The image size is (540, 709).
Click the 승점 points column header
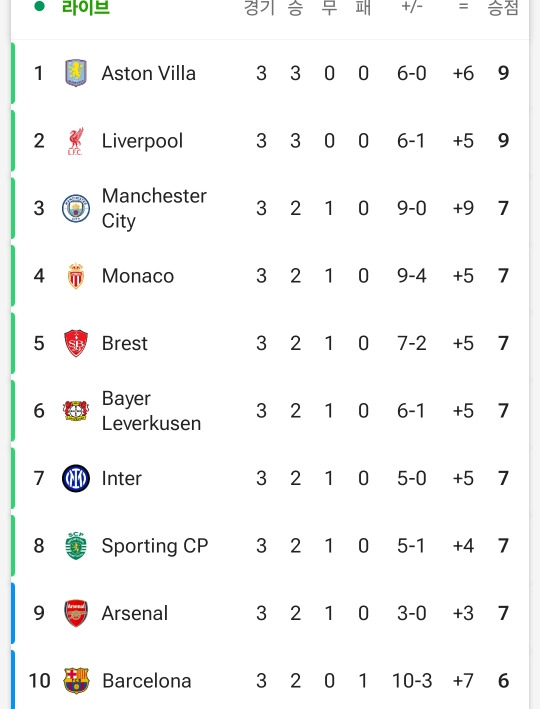tap(502, 7)
